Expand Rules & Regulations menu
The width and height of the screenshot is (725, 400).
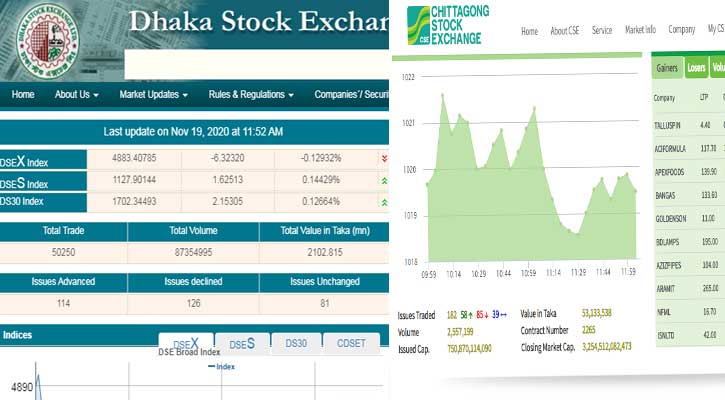(250, 95)
